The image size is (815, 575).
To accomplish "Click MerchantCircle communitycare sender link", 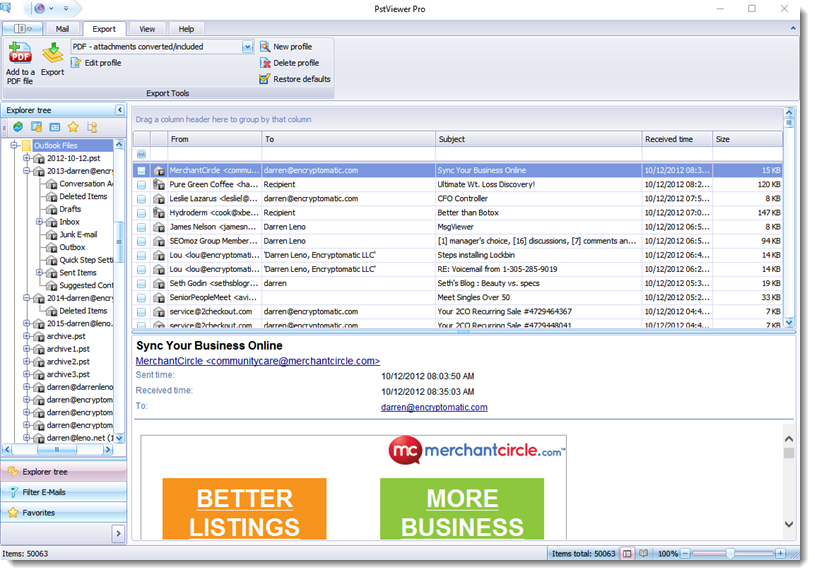I will pyautogui.click(x=258, y=361).
